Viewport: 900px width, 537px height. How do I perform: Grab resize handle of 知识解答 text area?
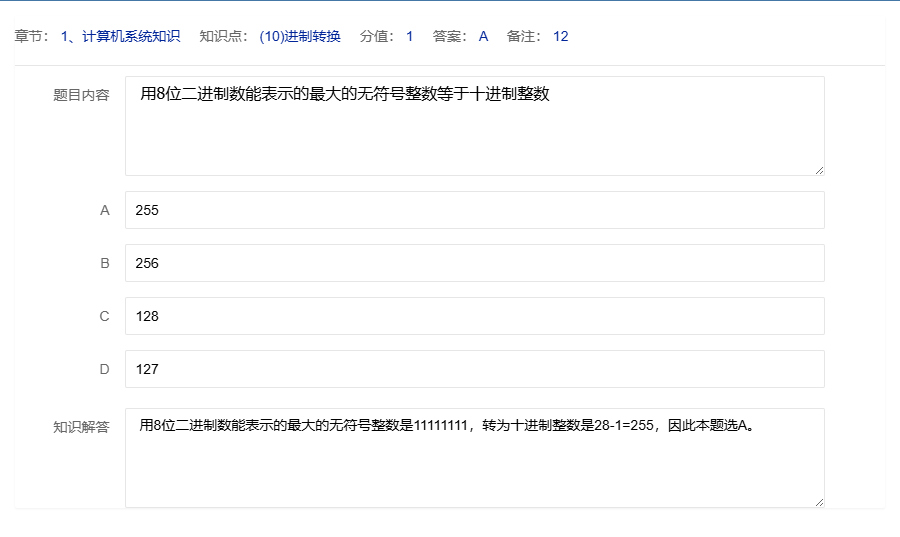point(819,502)
